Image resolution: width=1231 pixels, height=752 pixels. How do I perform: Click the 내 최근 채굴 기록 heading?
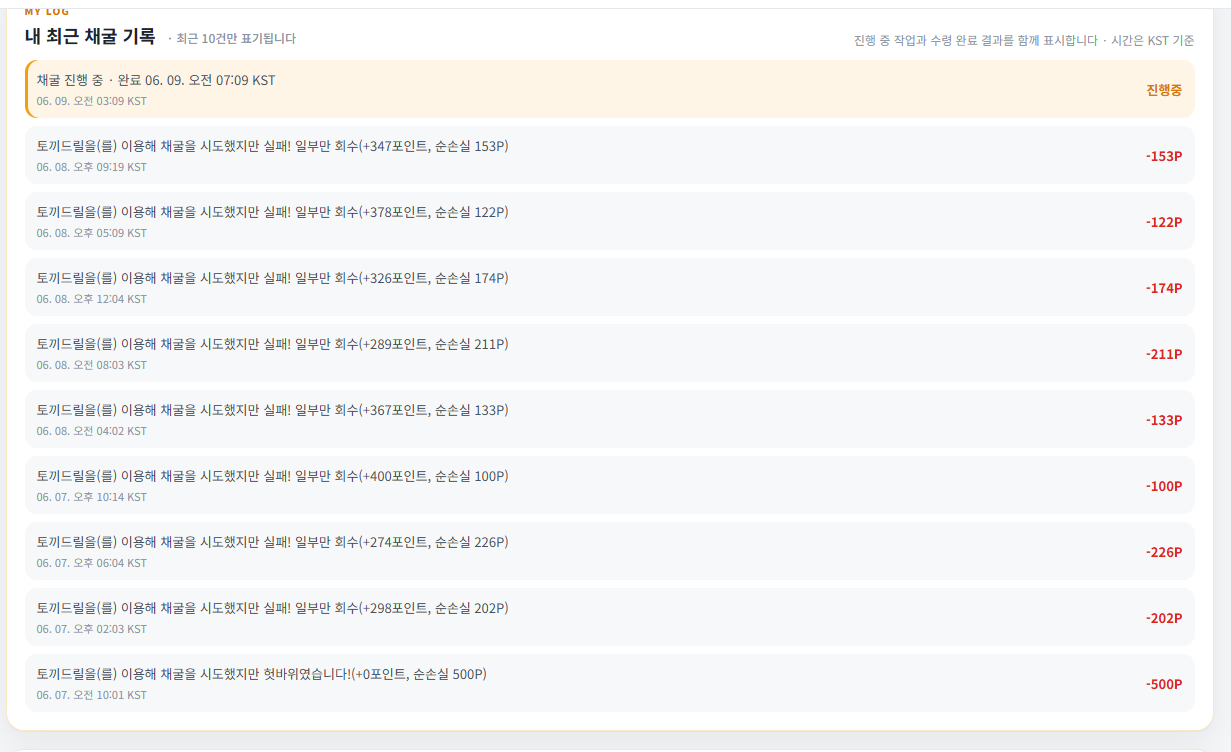pos(90,37)
